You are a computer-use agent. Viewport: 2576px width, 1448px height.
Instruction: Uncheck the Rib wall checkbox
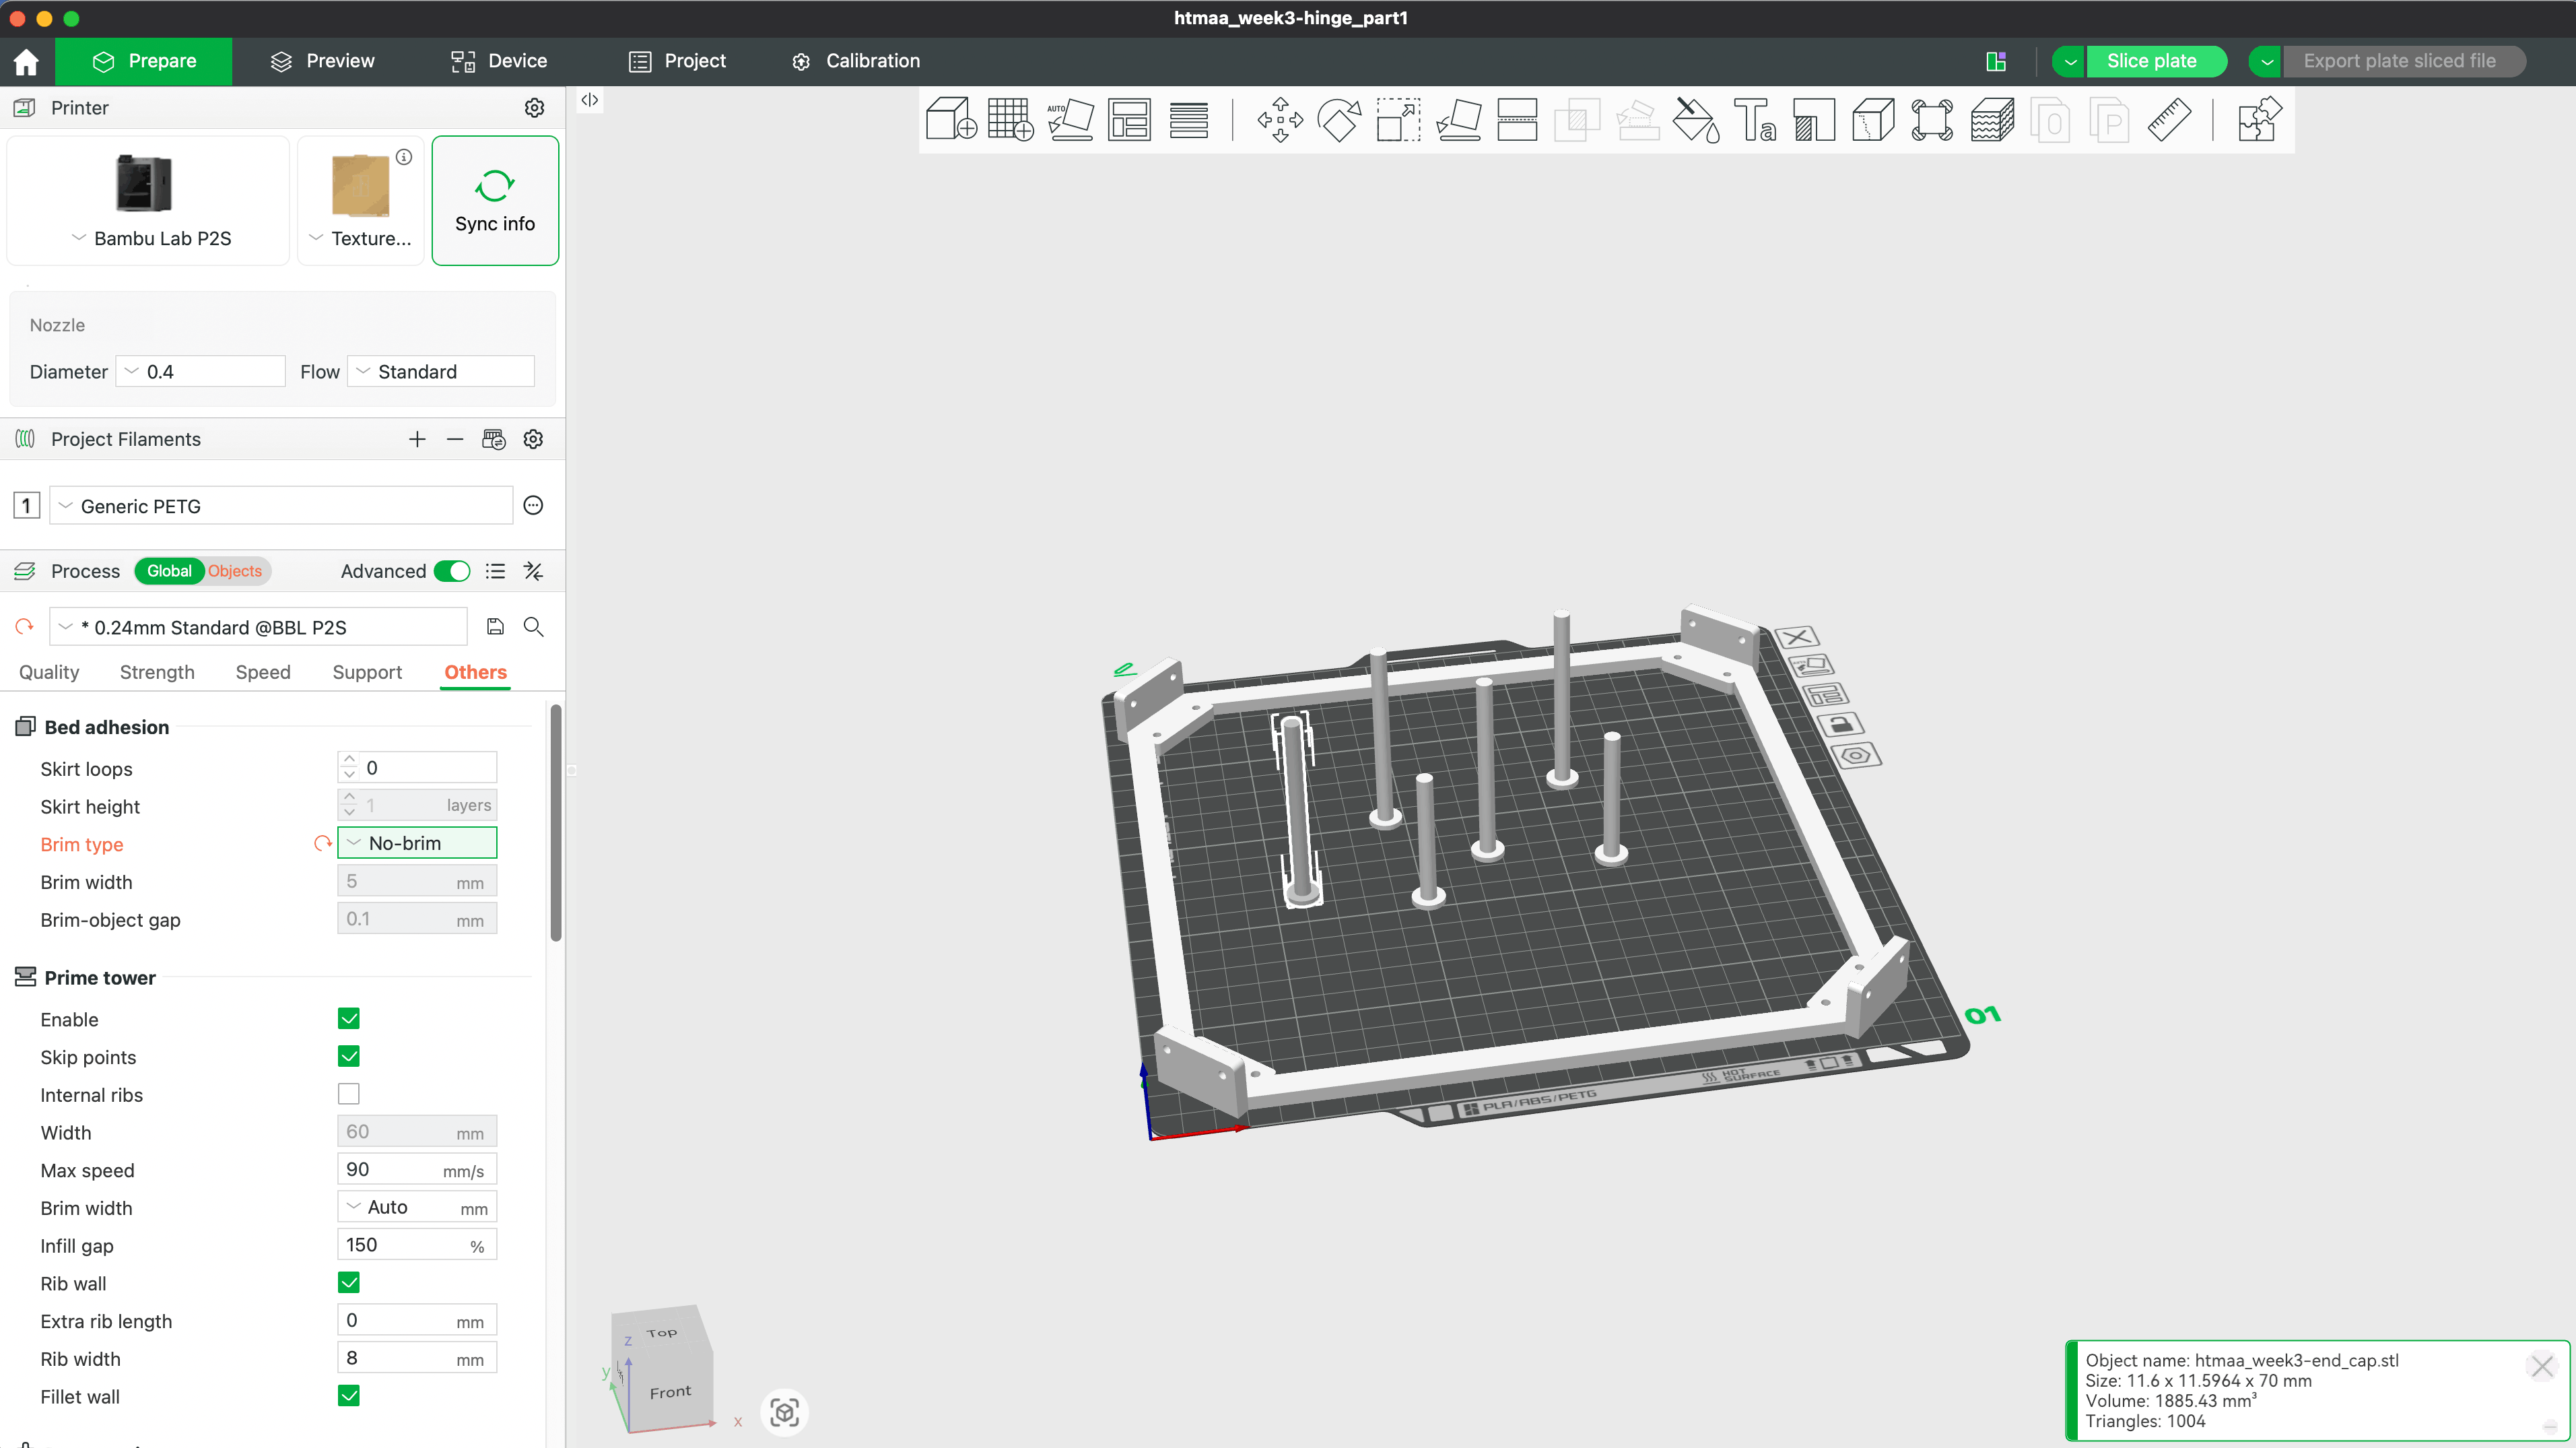[x=349, y=1282]
